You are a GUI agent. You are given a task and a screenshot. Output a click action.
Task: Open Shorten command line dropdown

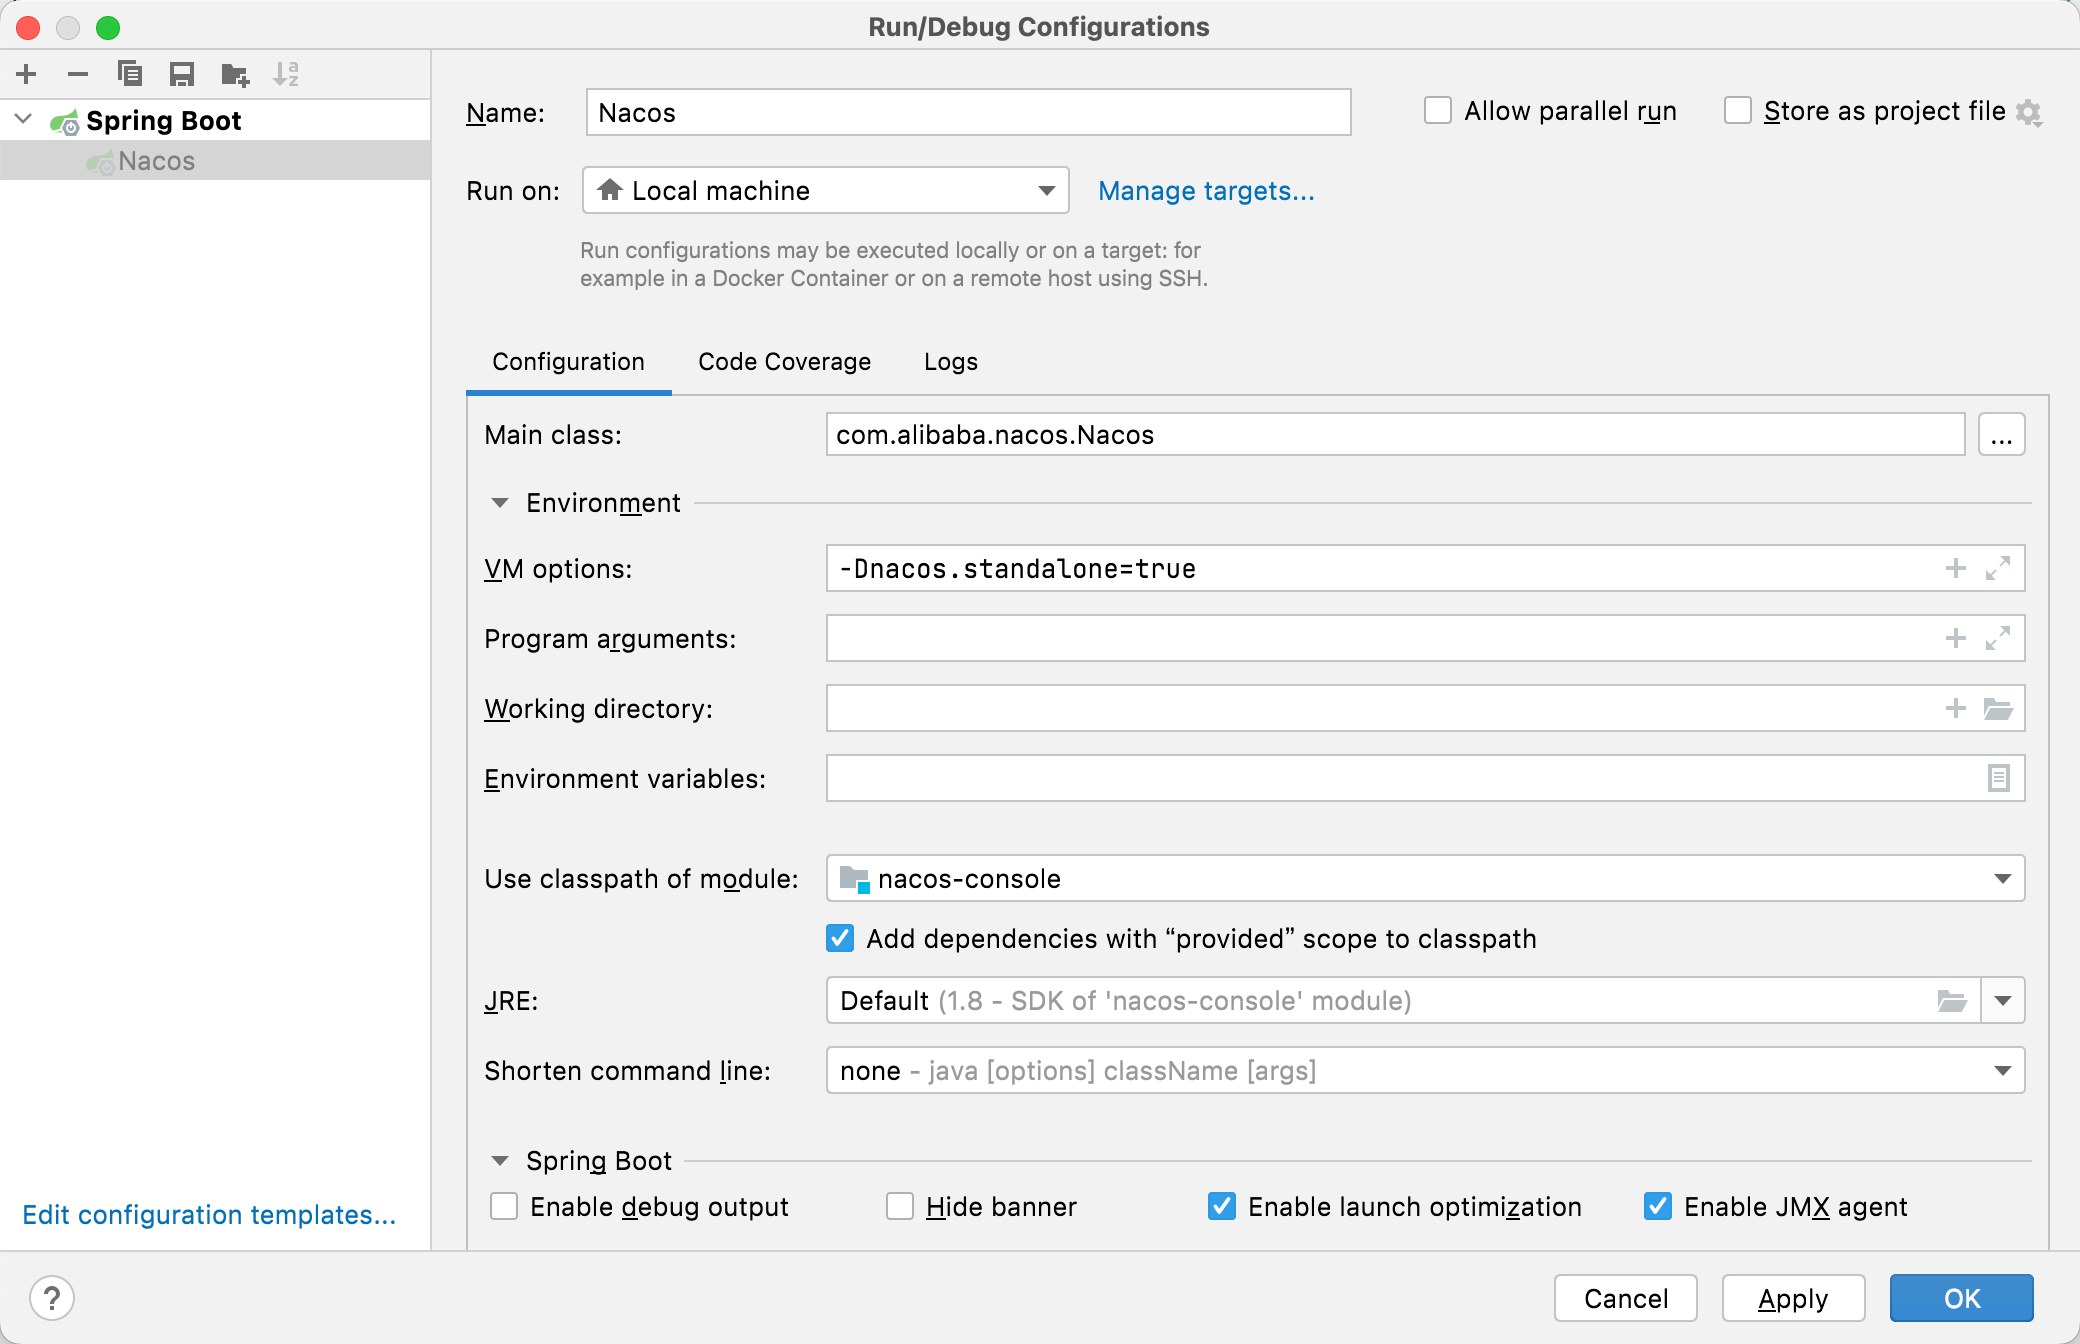[x=1426, y=1070]
